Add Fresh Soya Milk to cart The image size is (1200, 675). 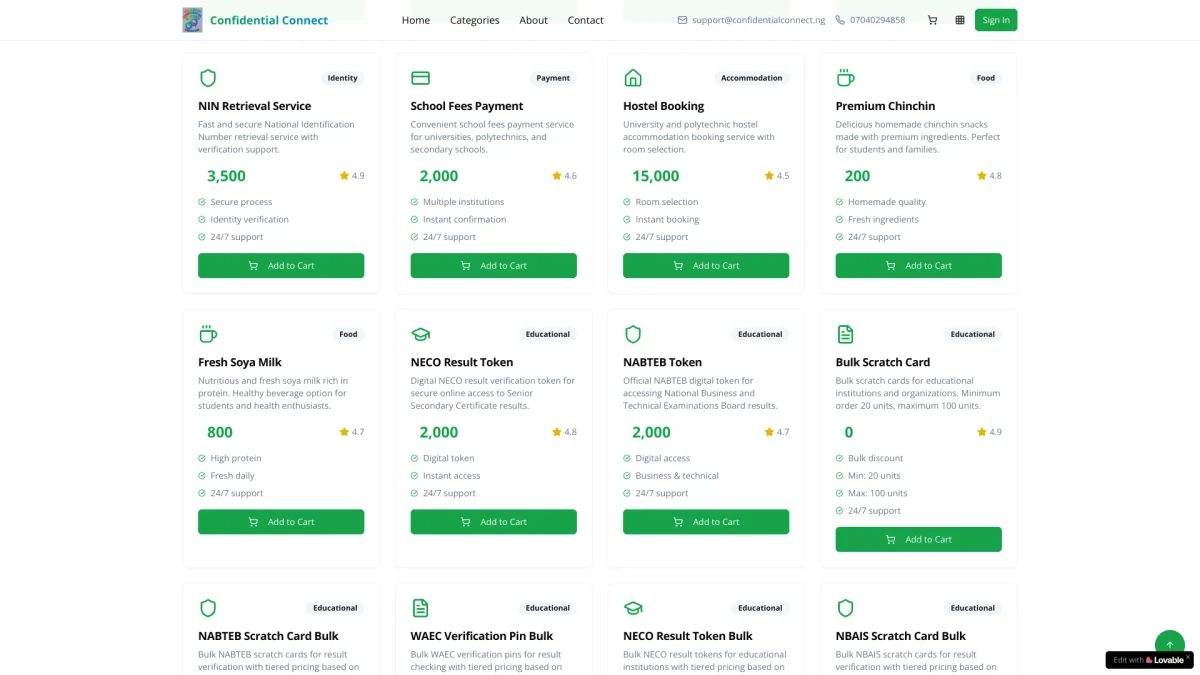281,522
